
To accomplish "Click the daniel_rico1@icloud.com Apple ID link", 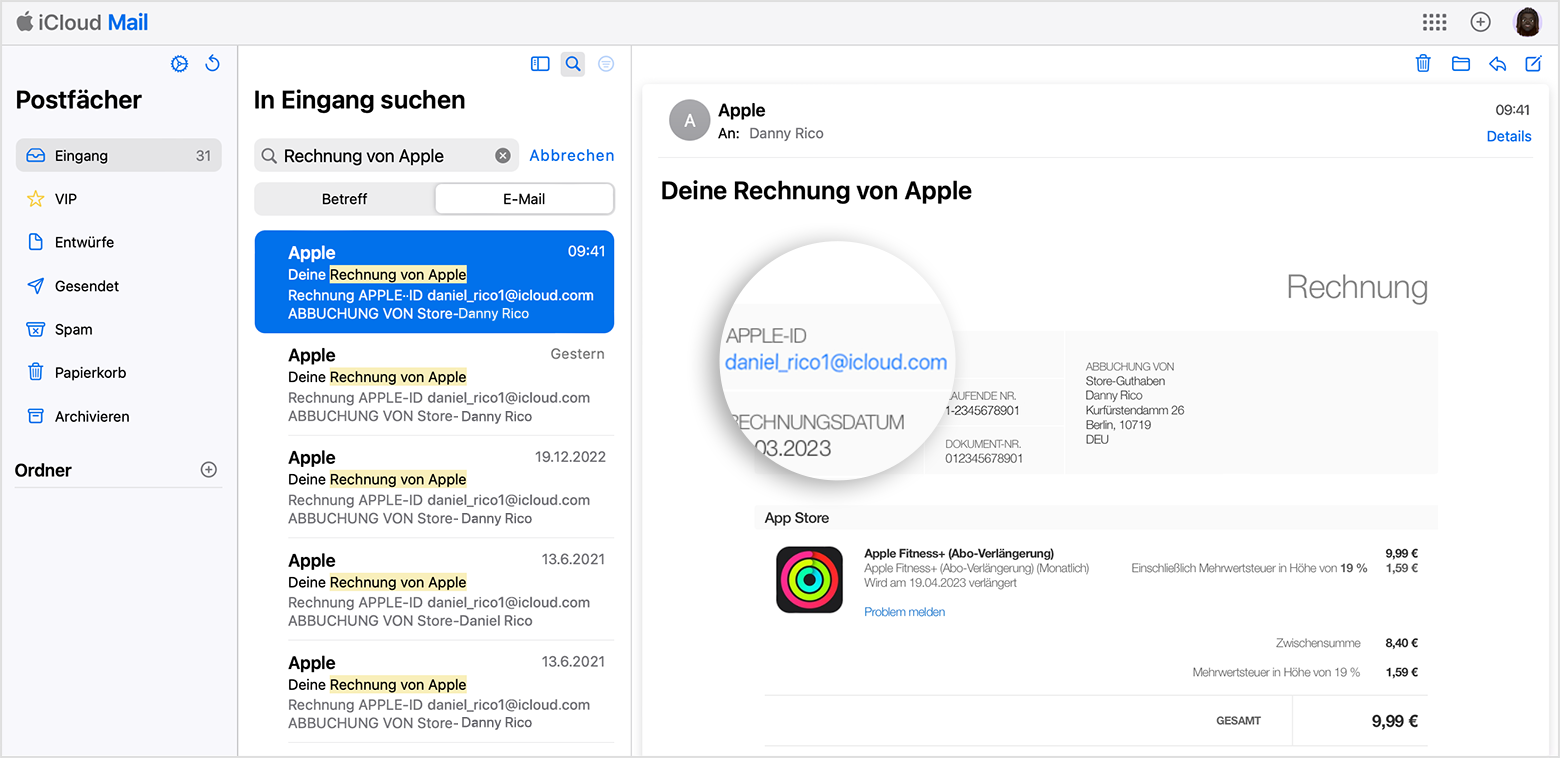I will 836,363.
